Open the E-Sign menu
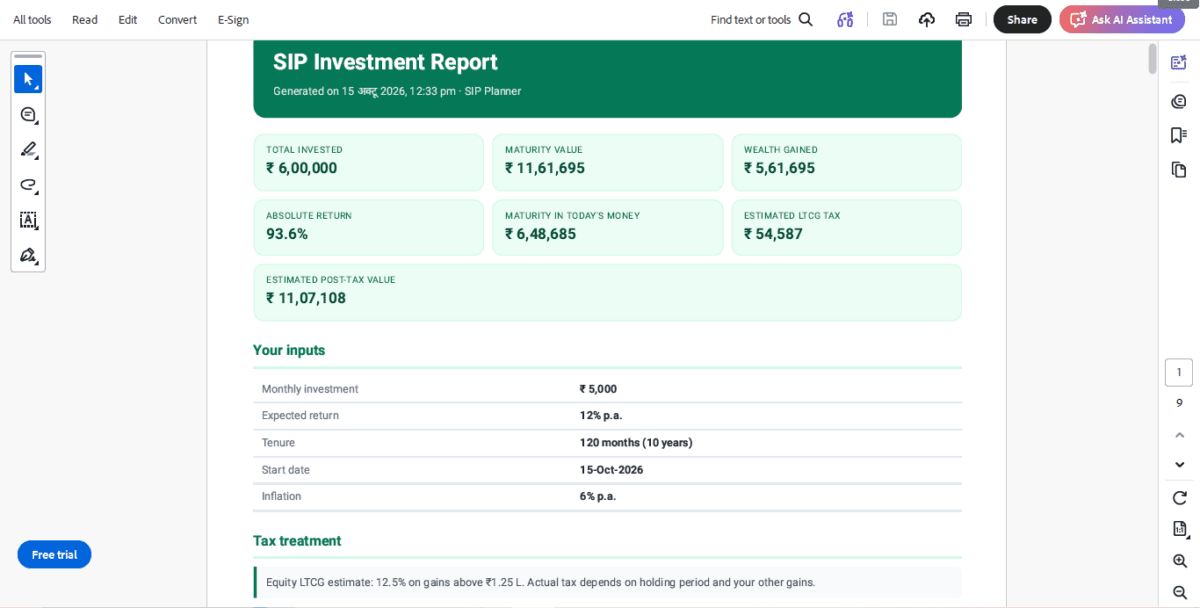The image size is (1200, 608). point(233,20)
